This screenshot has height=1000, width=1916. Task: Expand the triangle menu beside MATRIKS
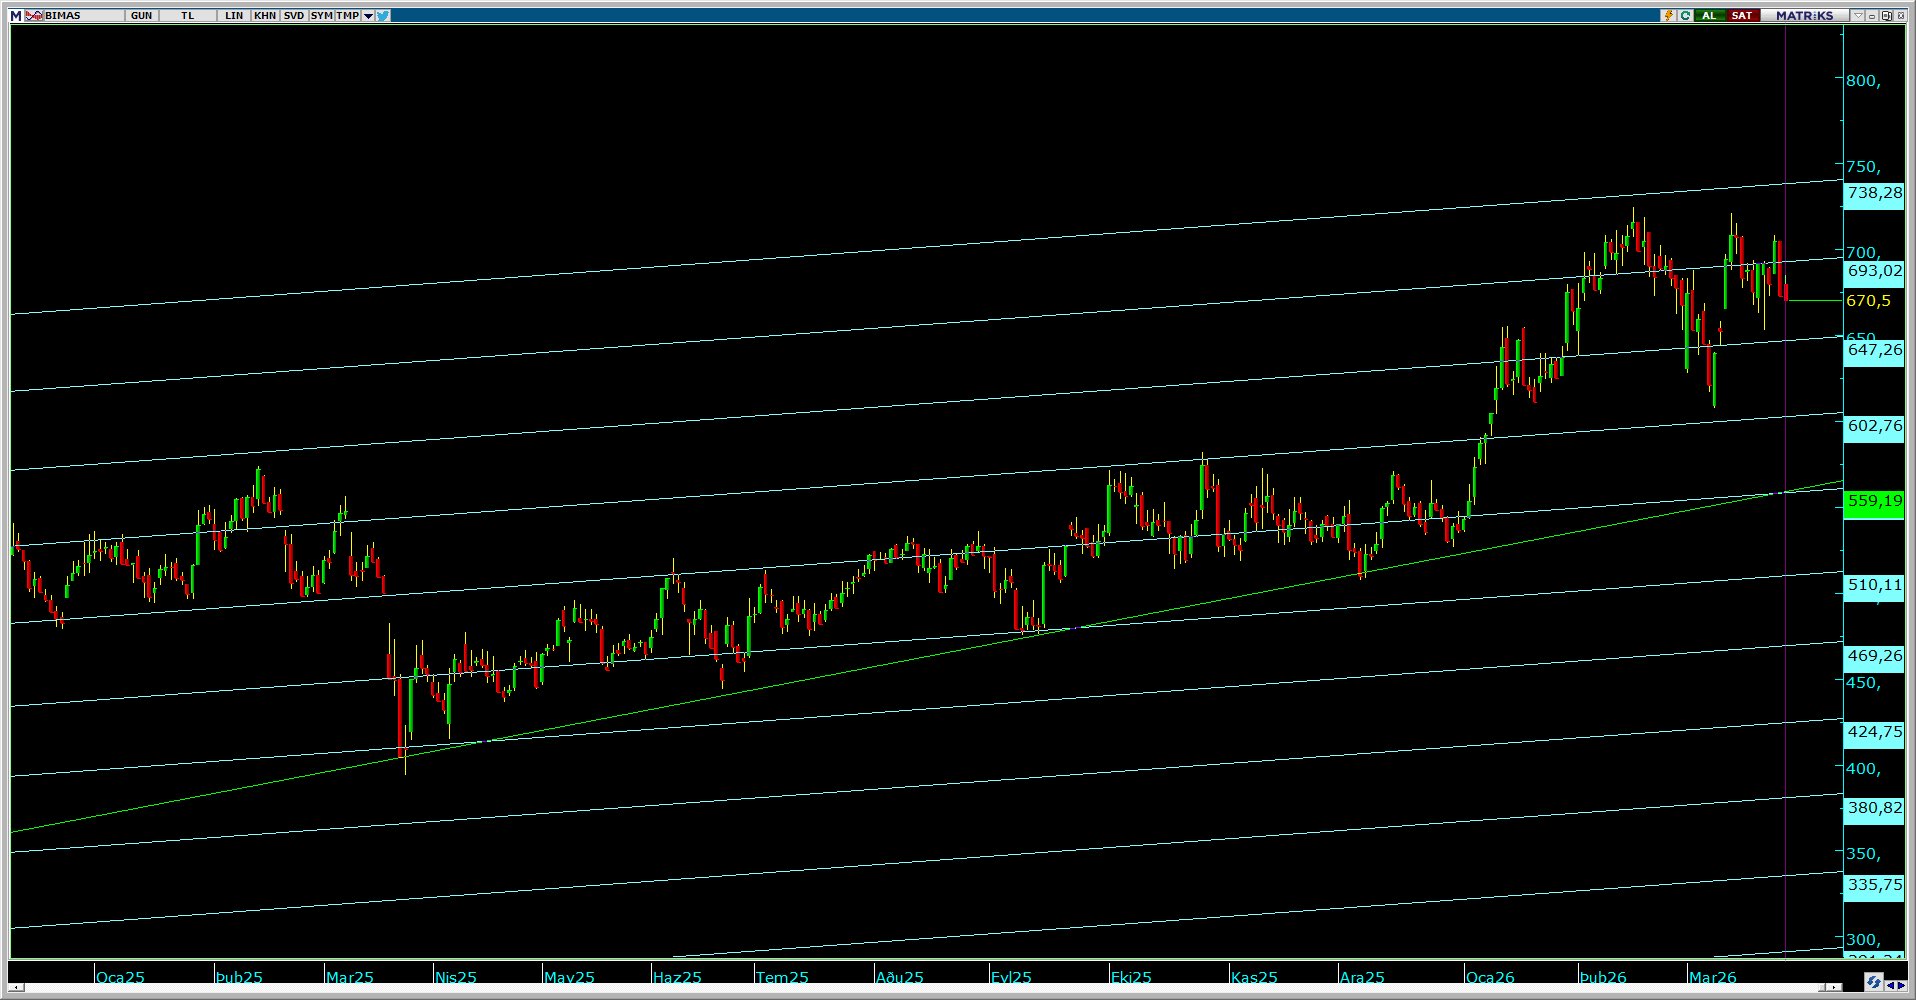tap(1858, 16)
